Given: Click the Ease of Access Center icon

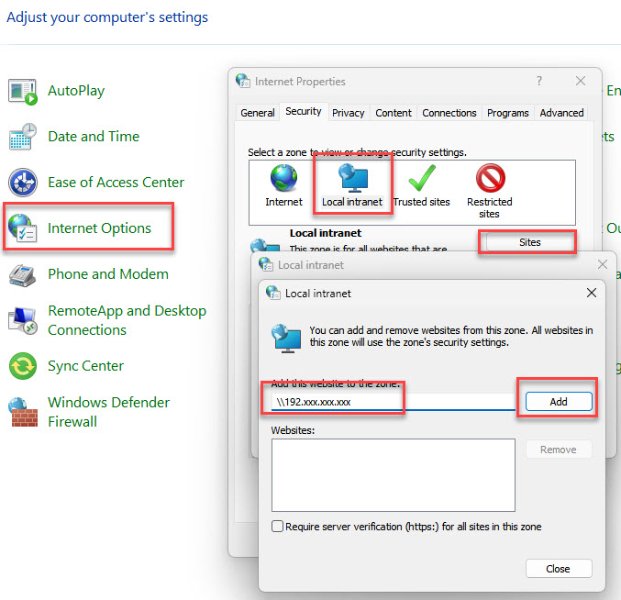Looking at the screenshot, I should [x=22, y=183].
